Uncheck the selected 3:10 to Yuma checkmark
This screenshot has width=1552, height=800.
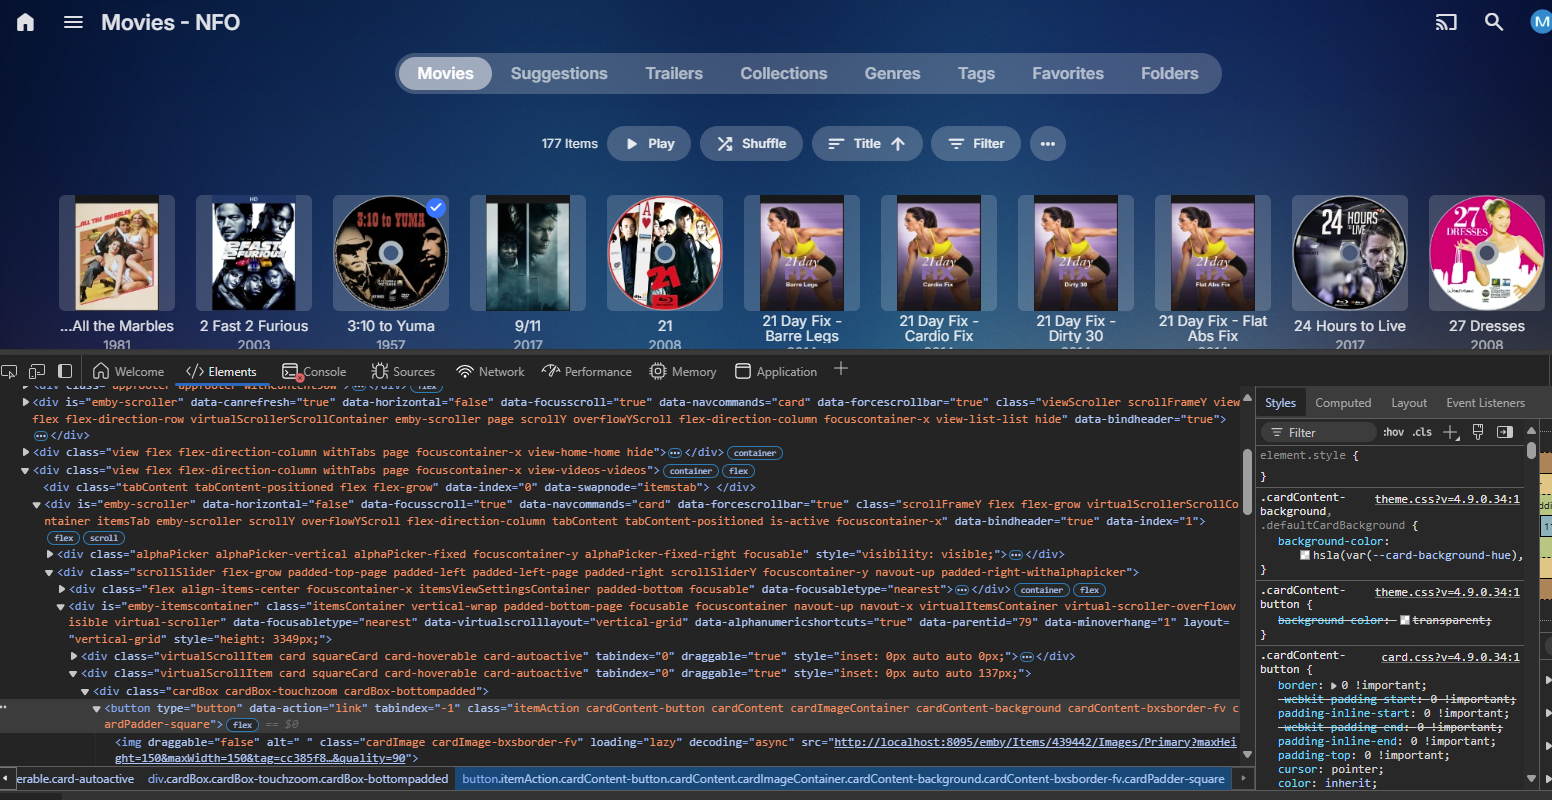(435, 208)
